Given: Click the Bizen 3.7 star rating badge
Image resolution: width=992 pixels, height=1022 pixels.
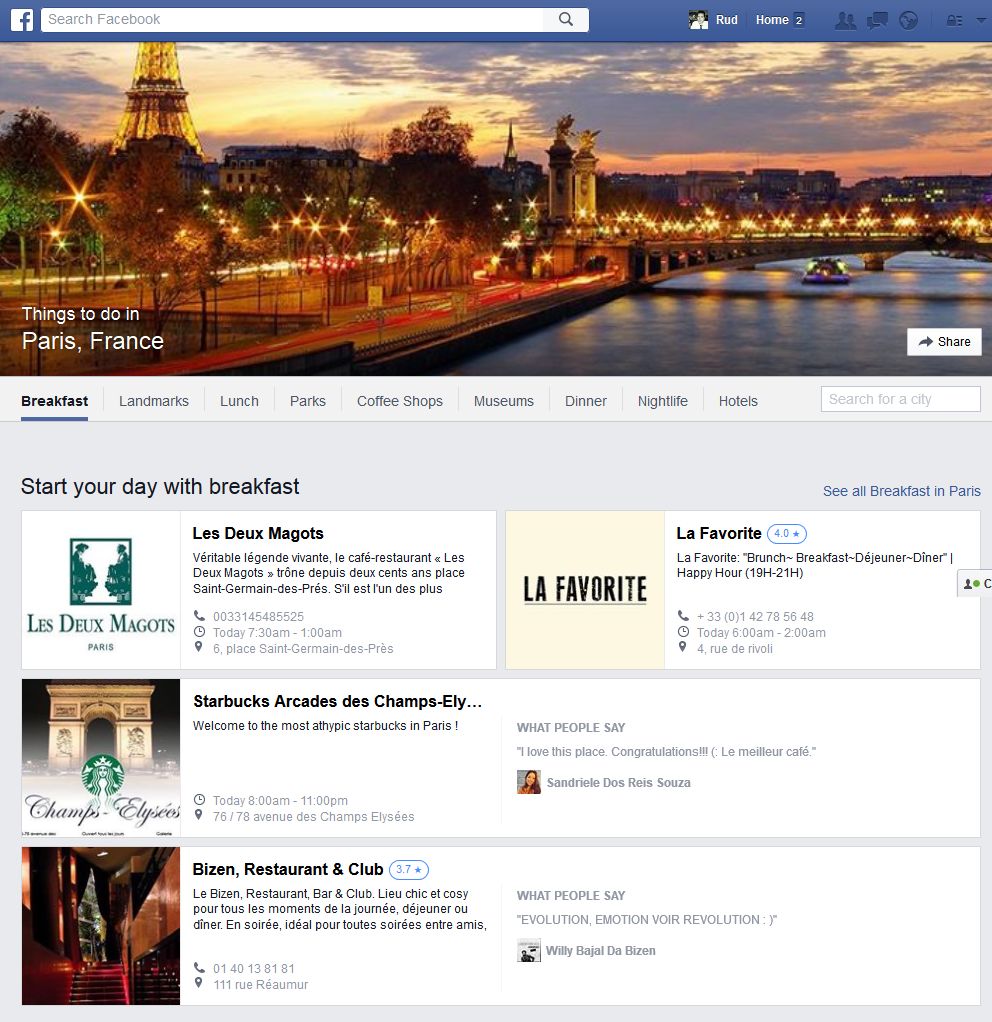Looking at the screenshot, I should pyautogui.click(x=409, y=869).
